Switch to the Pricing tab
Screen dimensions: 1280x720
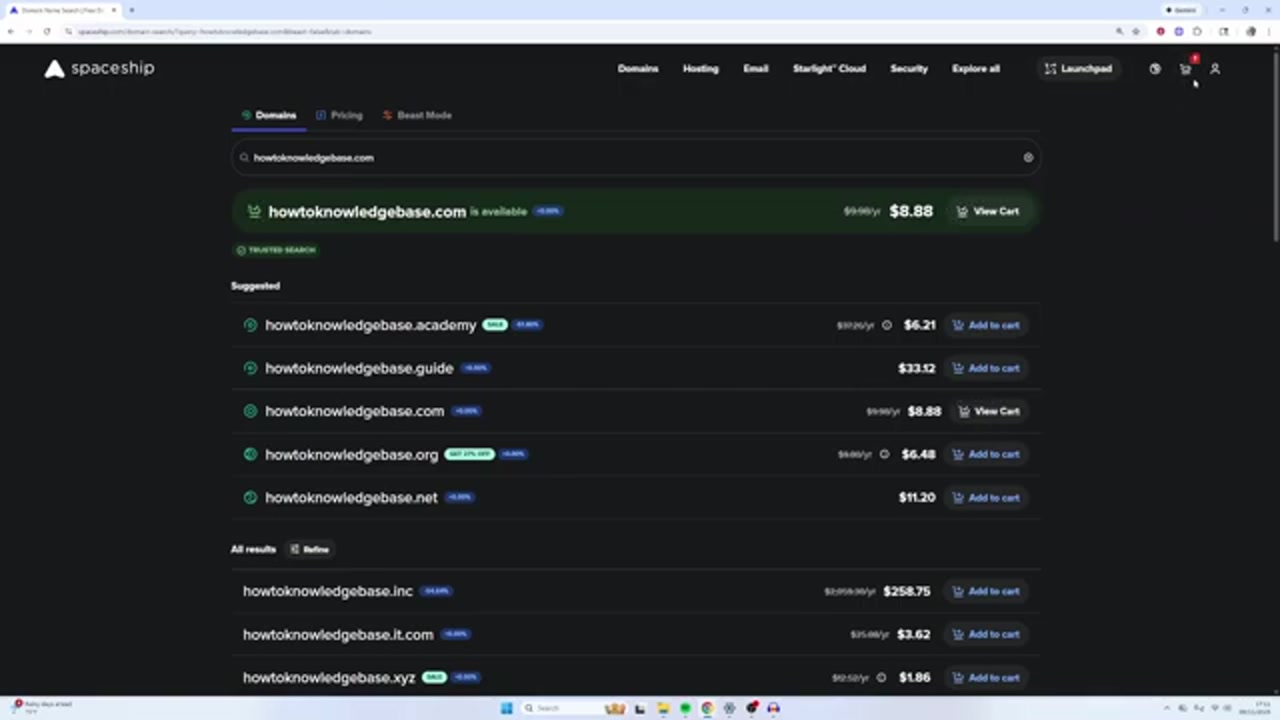339,115
